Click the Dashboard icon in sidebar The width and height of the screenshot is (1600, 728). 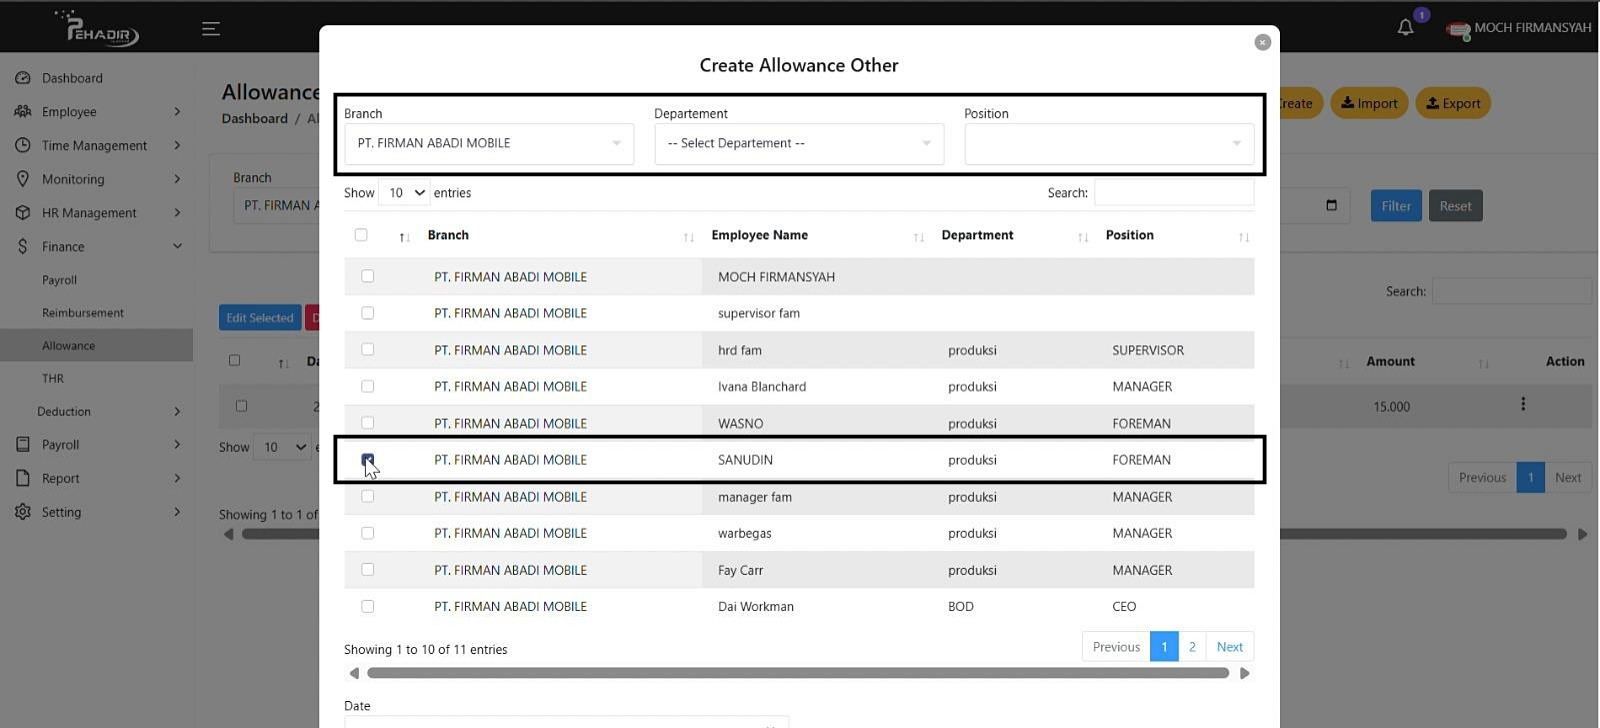[22, 78]
